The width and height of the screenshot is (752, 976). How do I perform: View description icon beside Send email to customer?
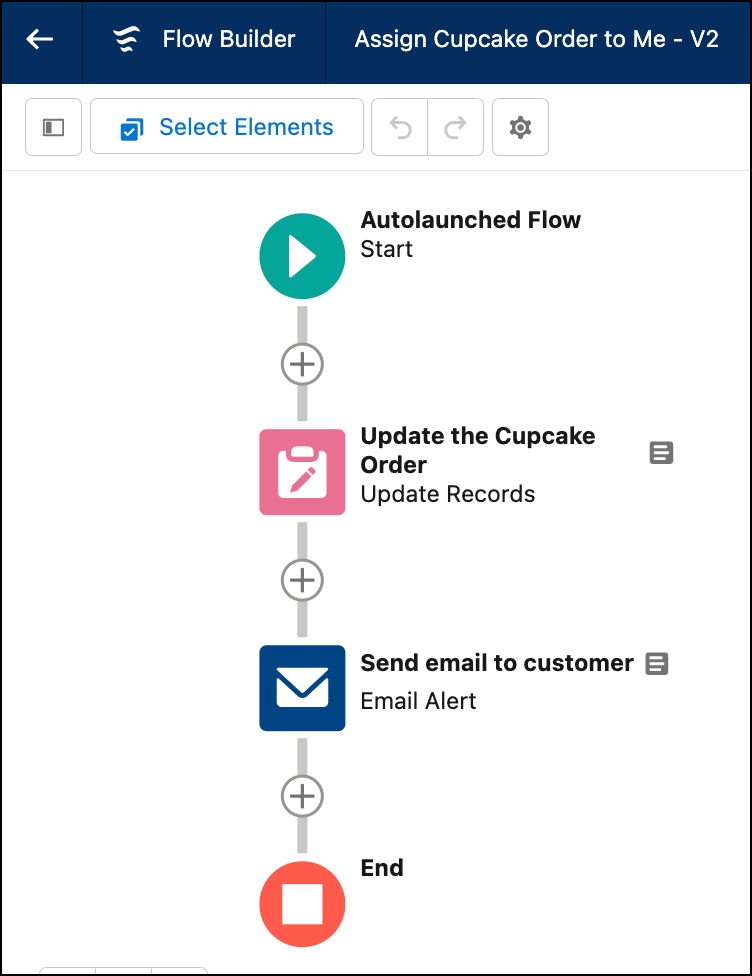pyautogui.click(x=657, y=664)
